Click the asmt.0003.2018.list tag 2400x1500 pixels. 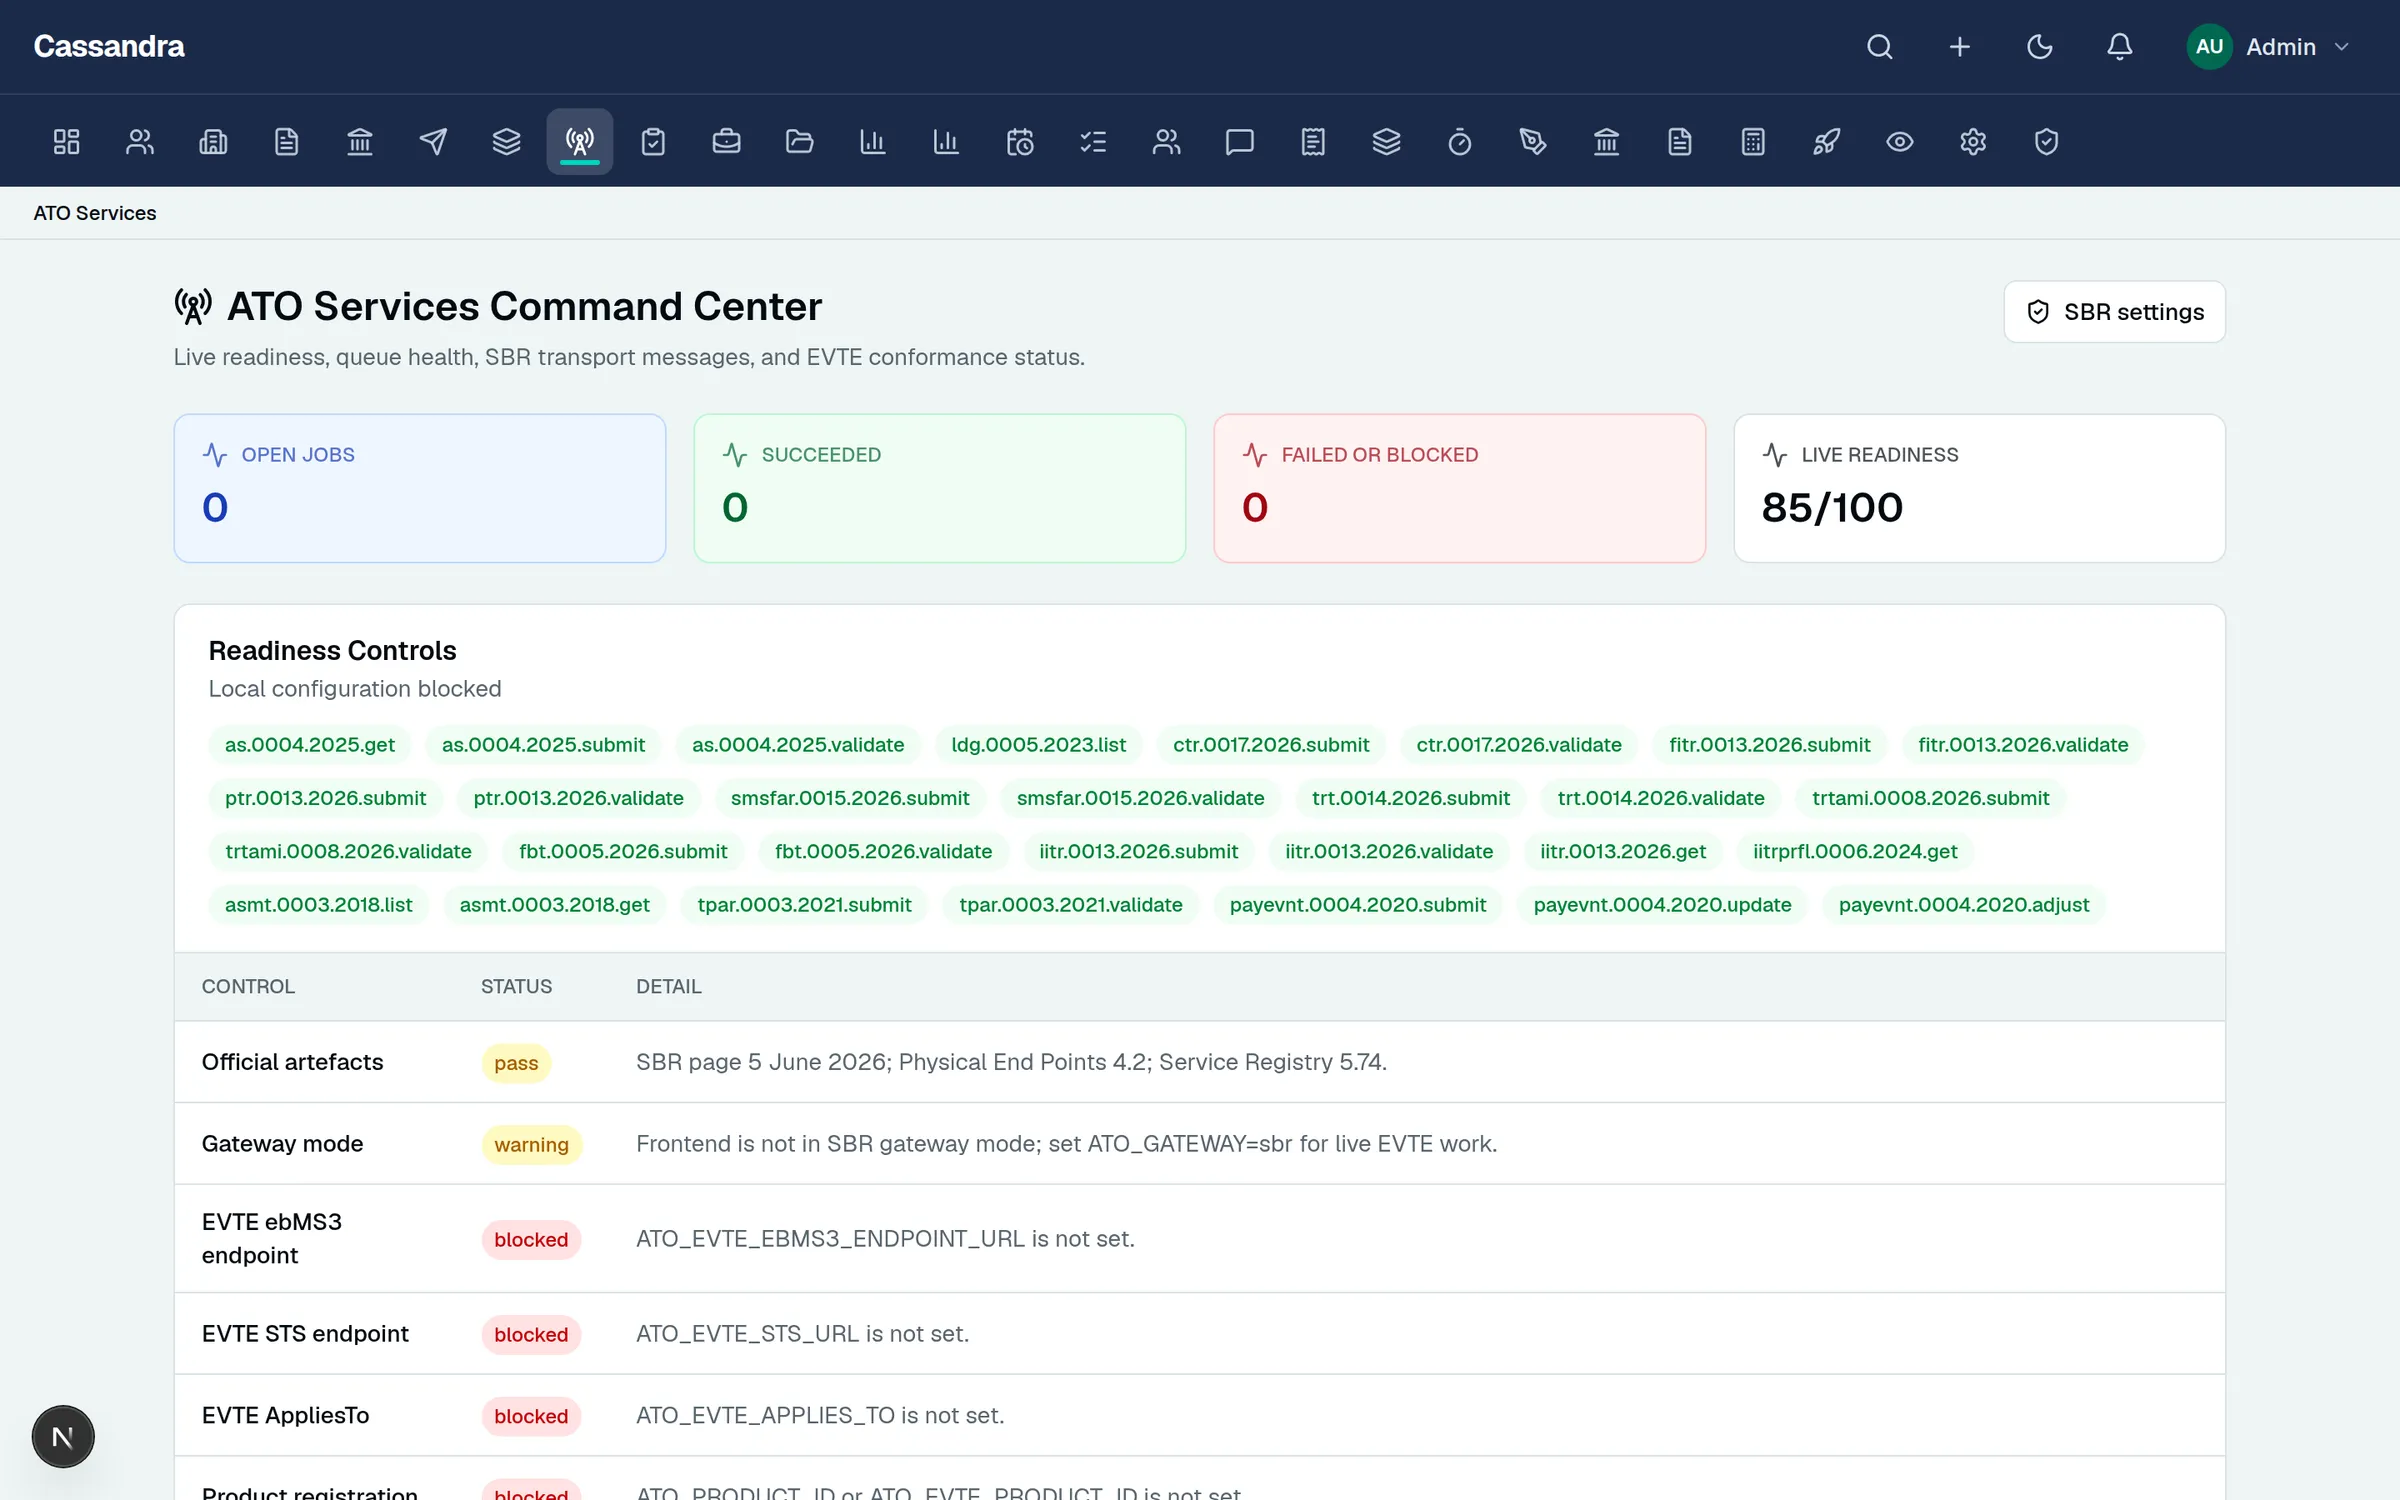[319, 904]
